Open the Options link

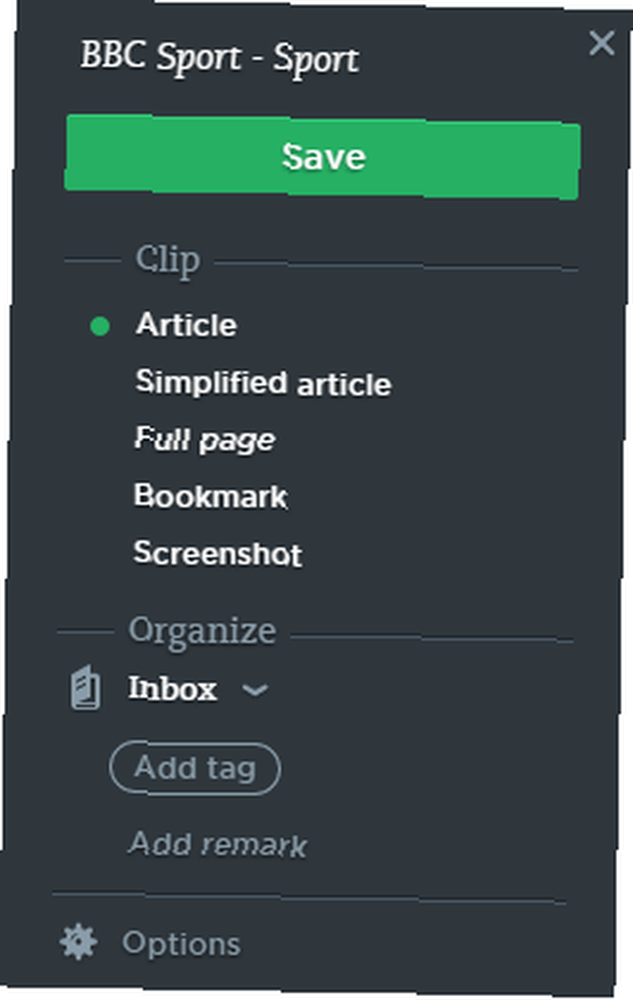(181, 943)
